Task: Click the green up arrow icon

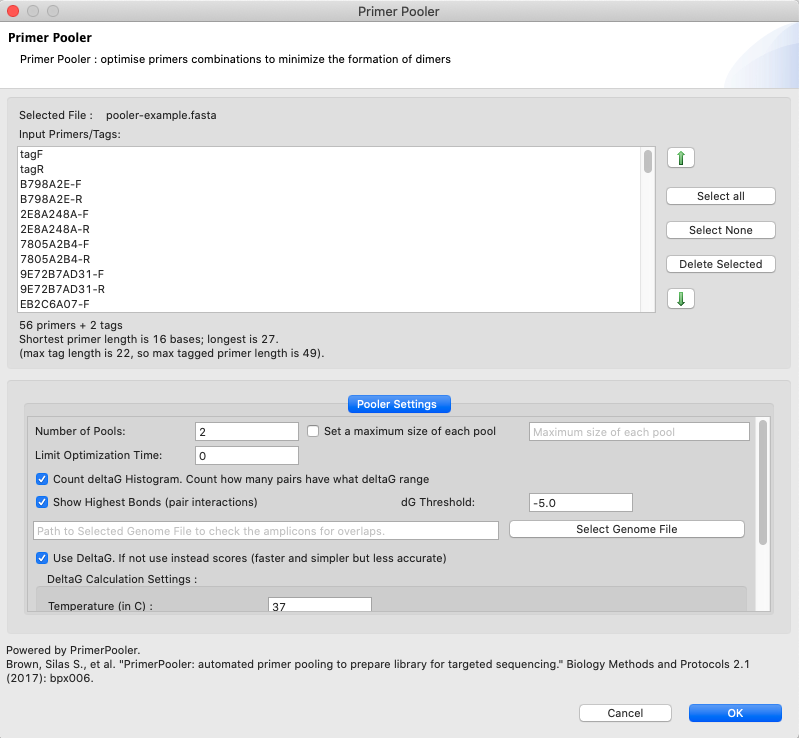Action: tap(680, 158)
